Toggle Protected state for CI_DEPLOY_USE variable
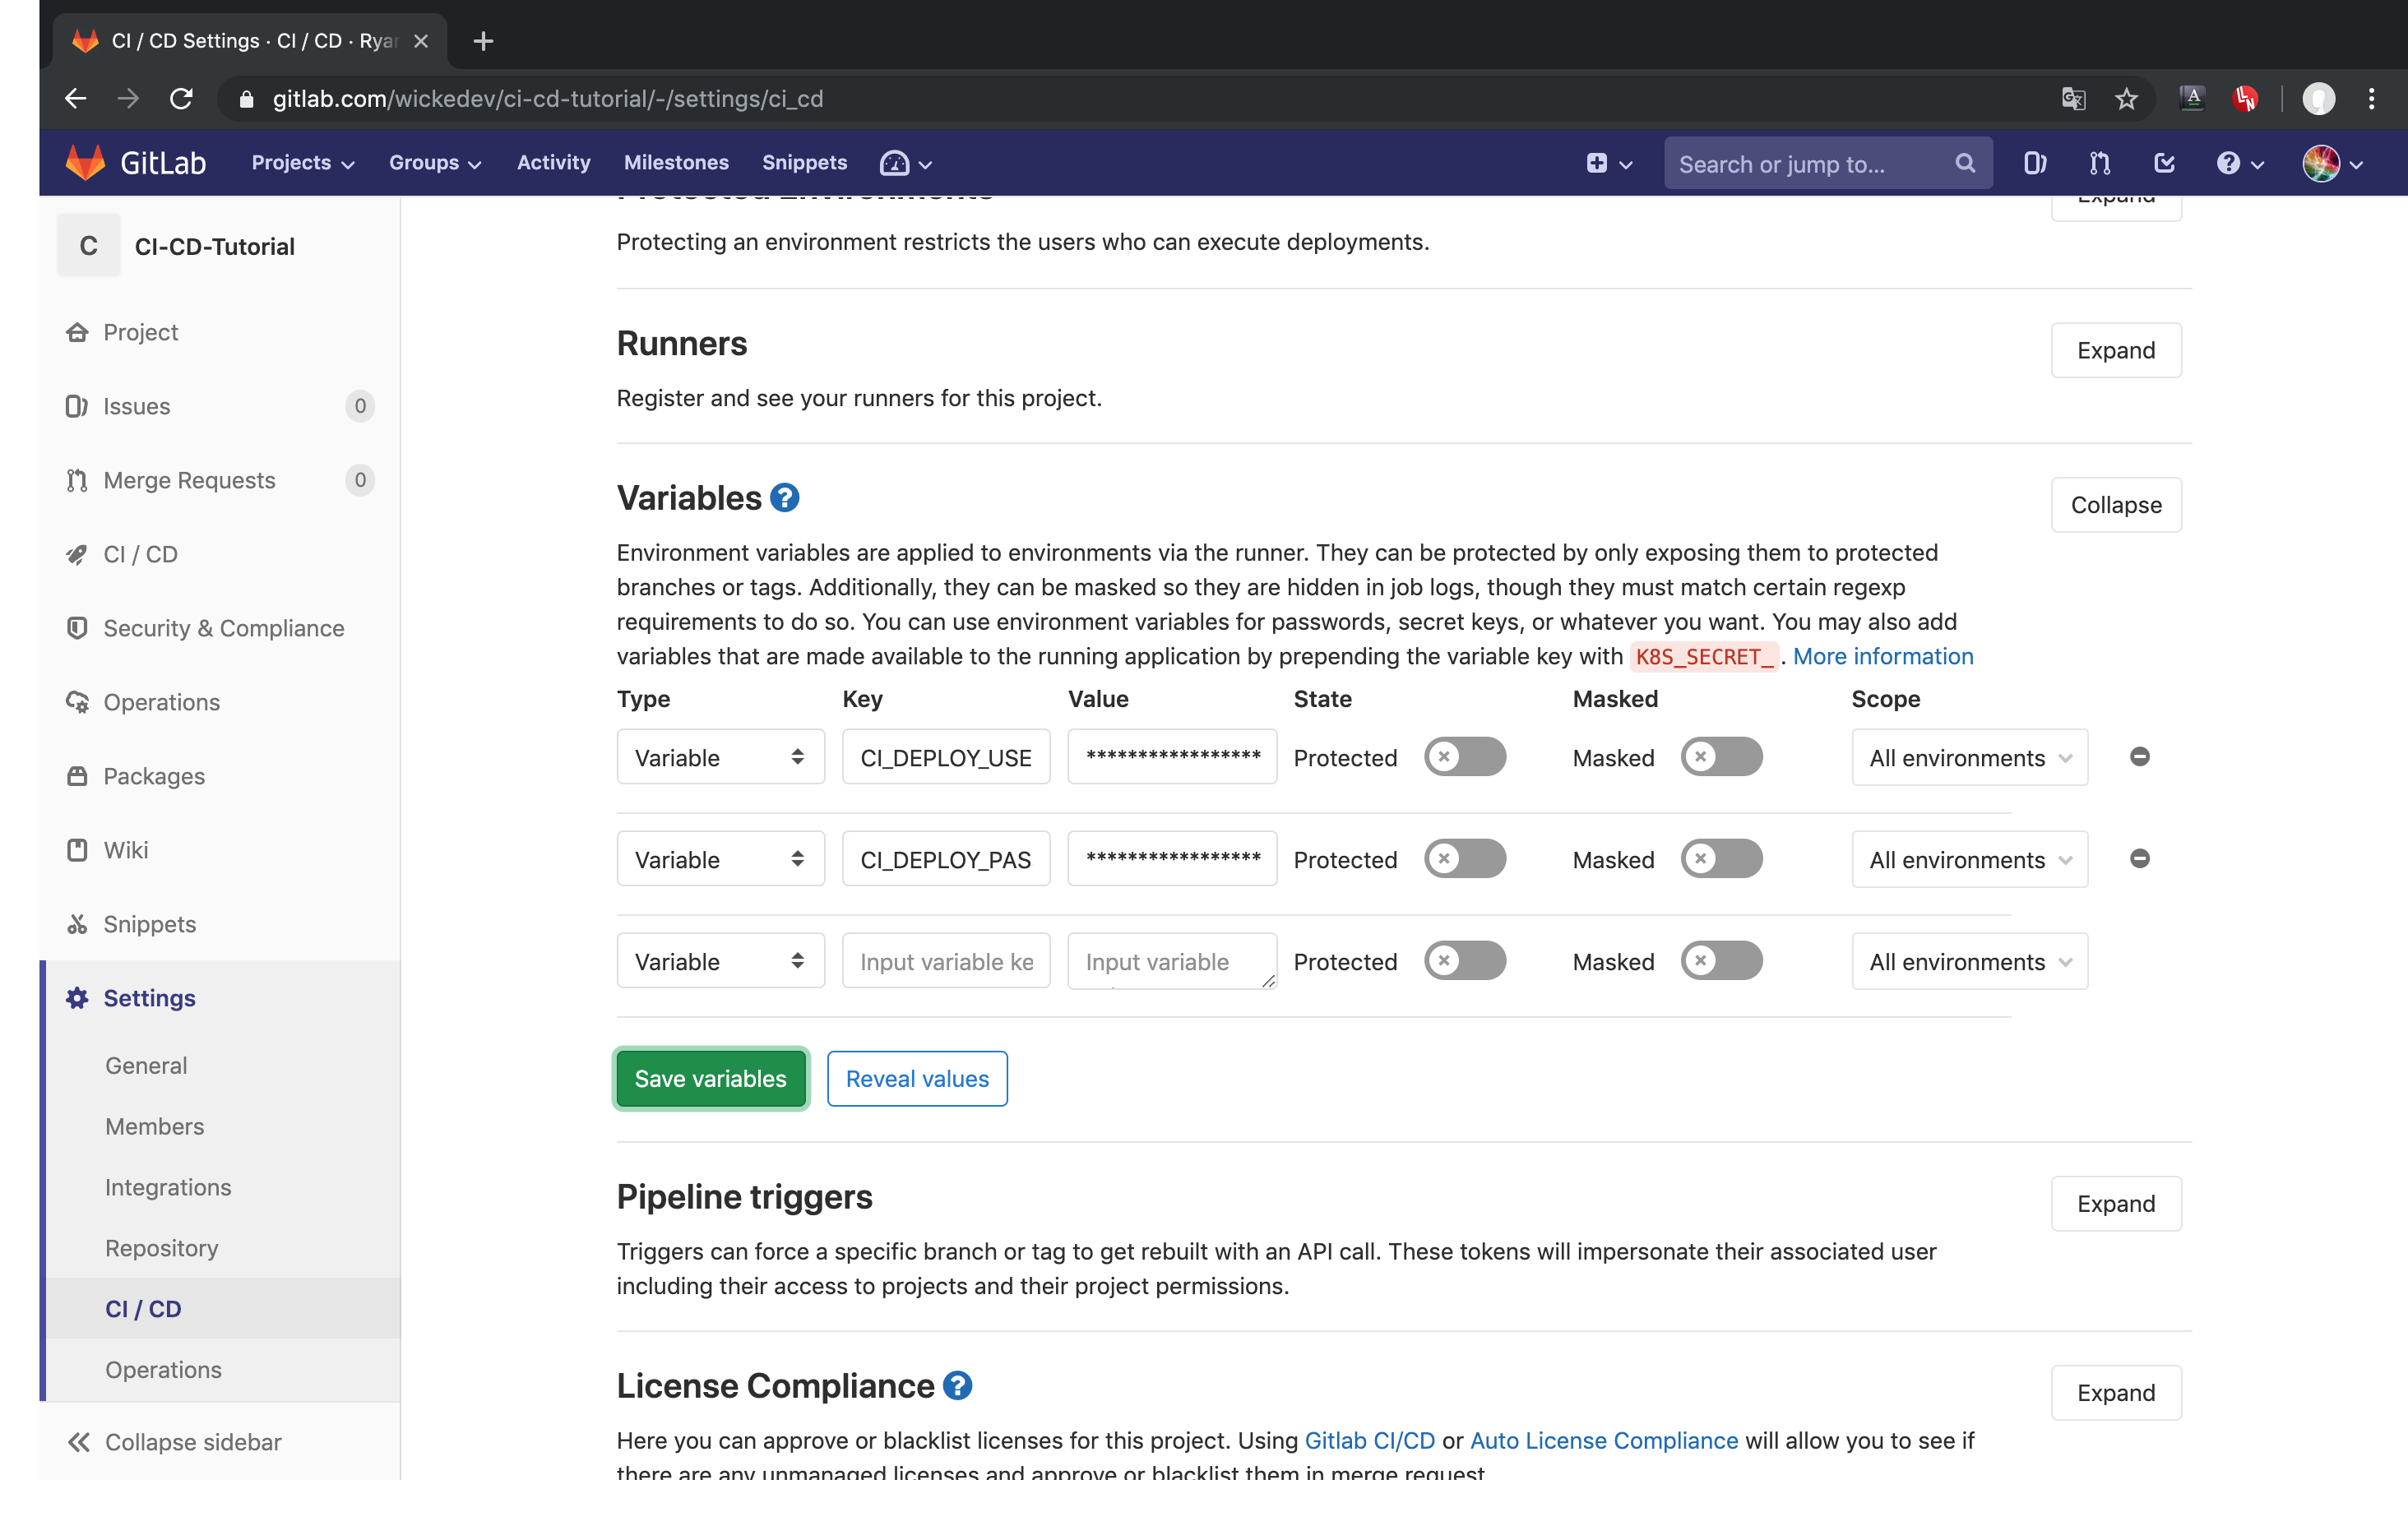 (1465, 757)
